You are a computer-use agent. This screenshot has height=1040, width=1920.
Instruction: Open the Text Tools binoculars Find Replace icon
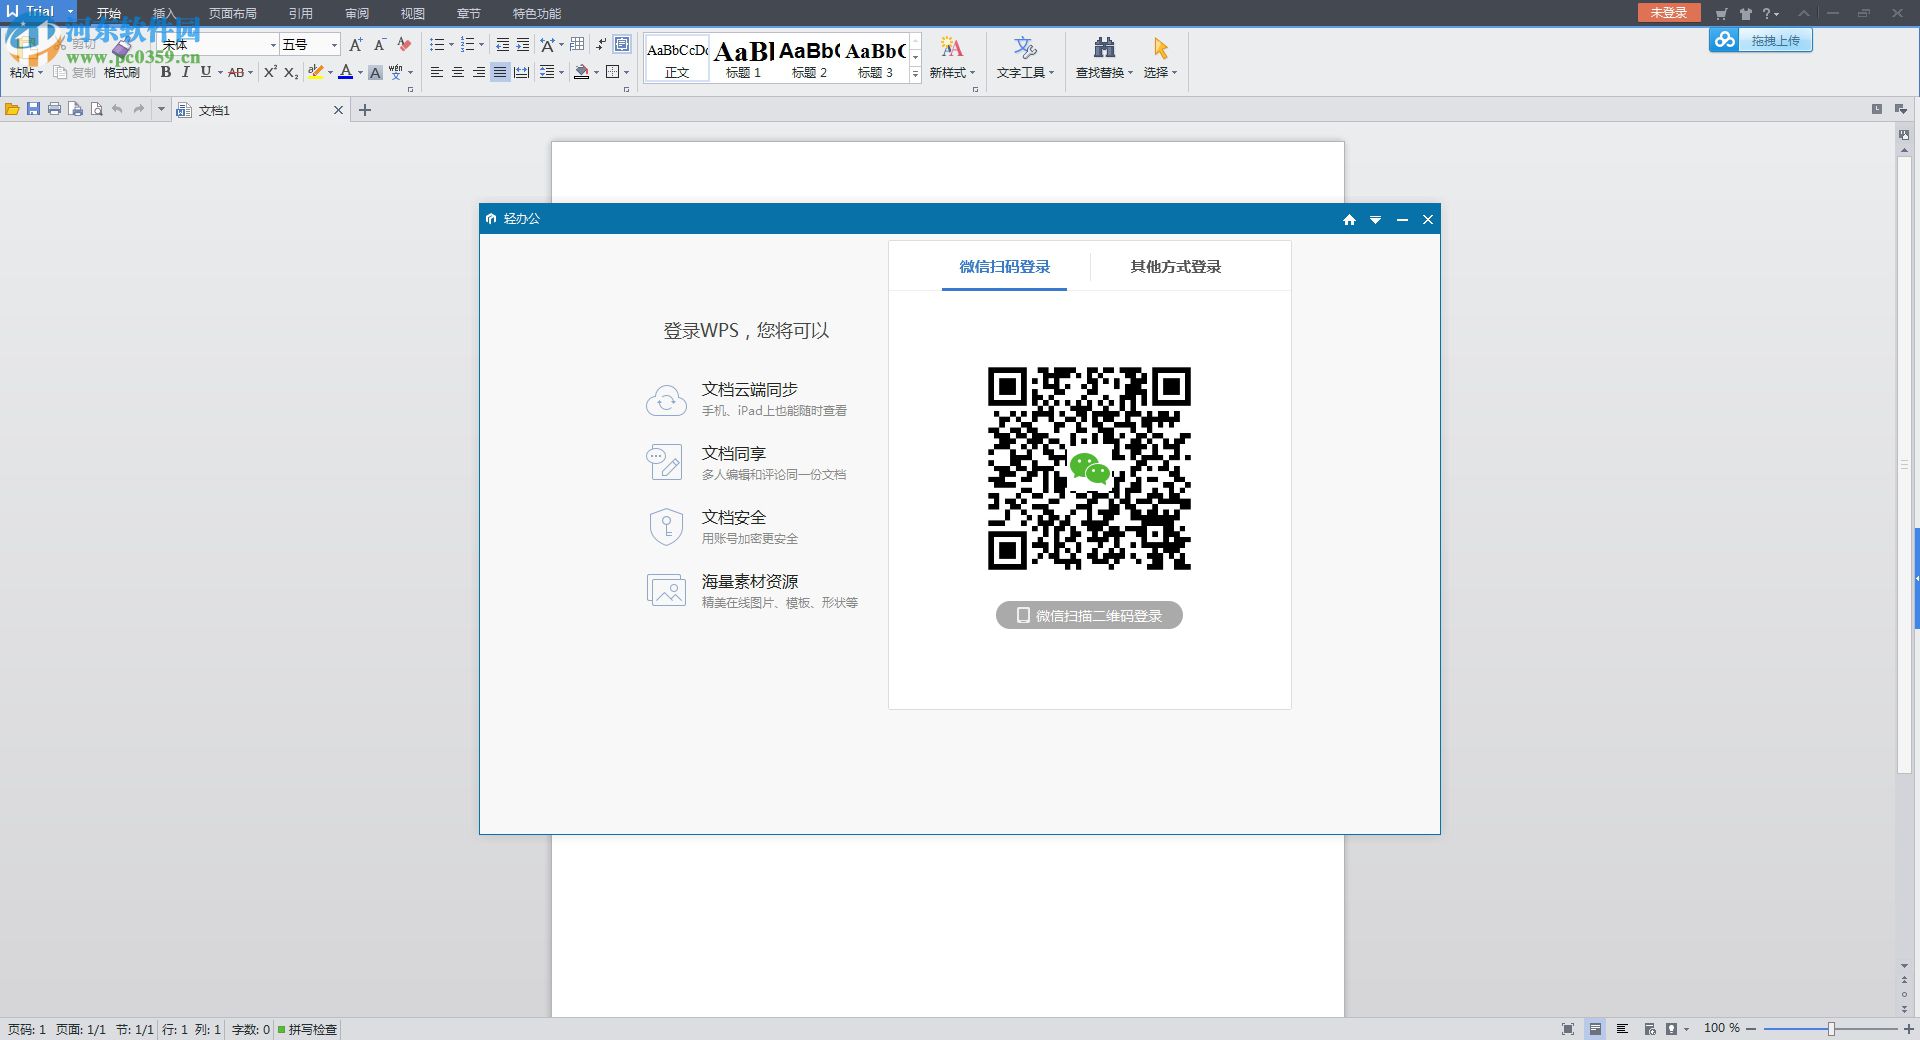click(x=1104, y=48)
